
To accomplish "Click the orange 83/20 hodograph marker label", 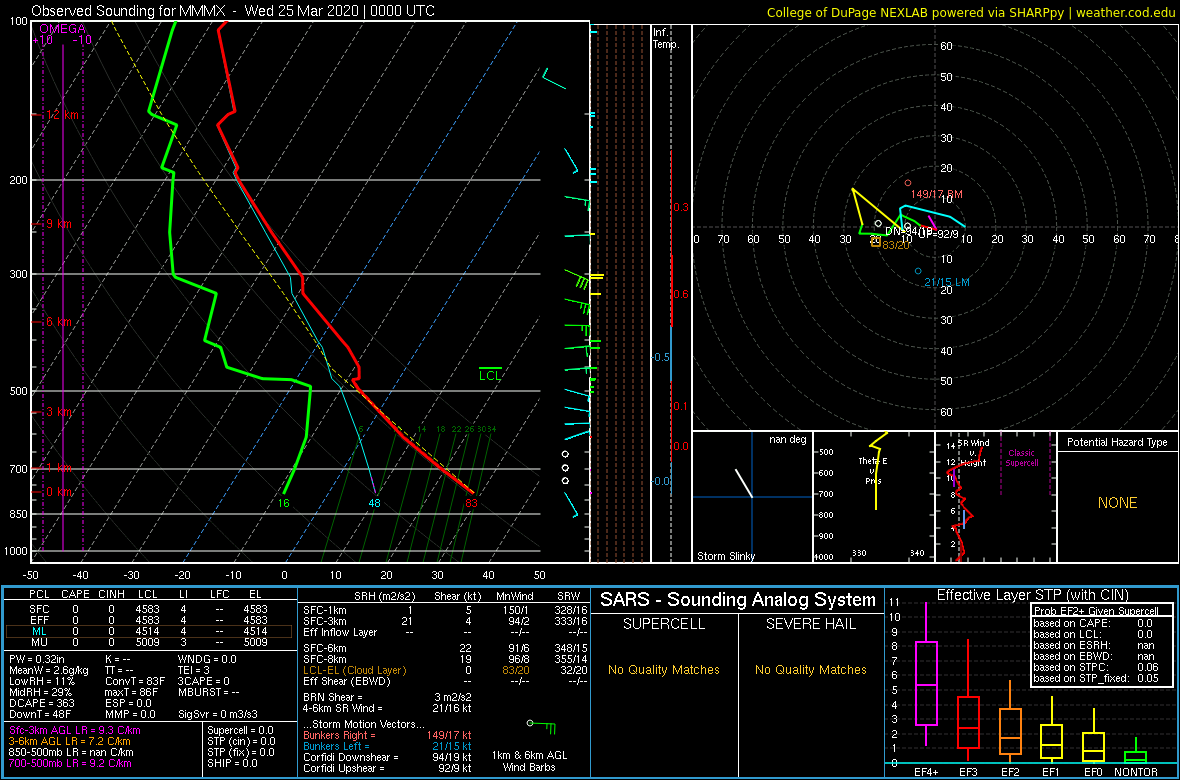I will tap(896, 245).
